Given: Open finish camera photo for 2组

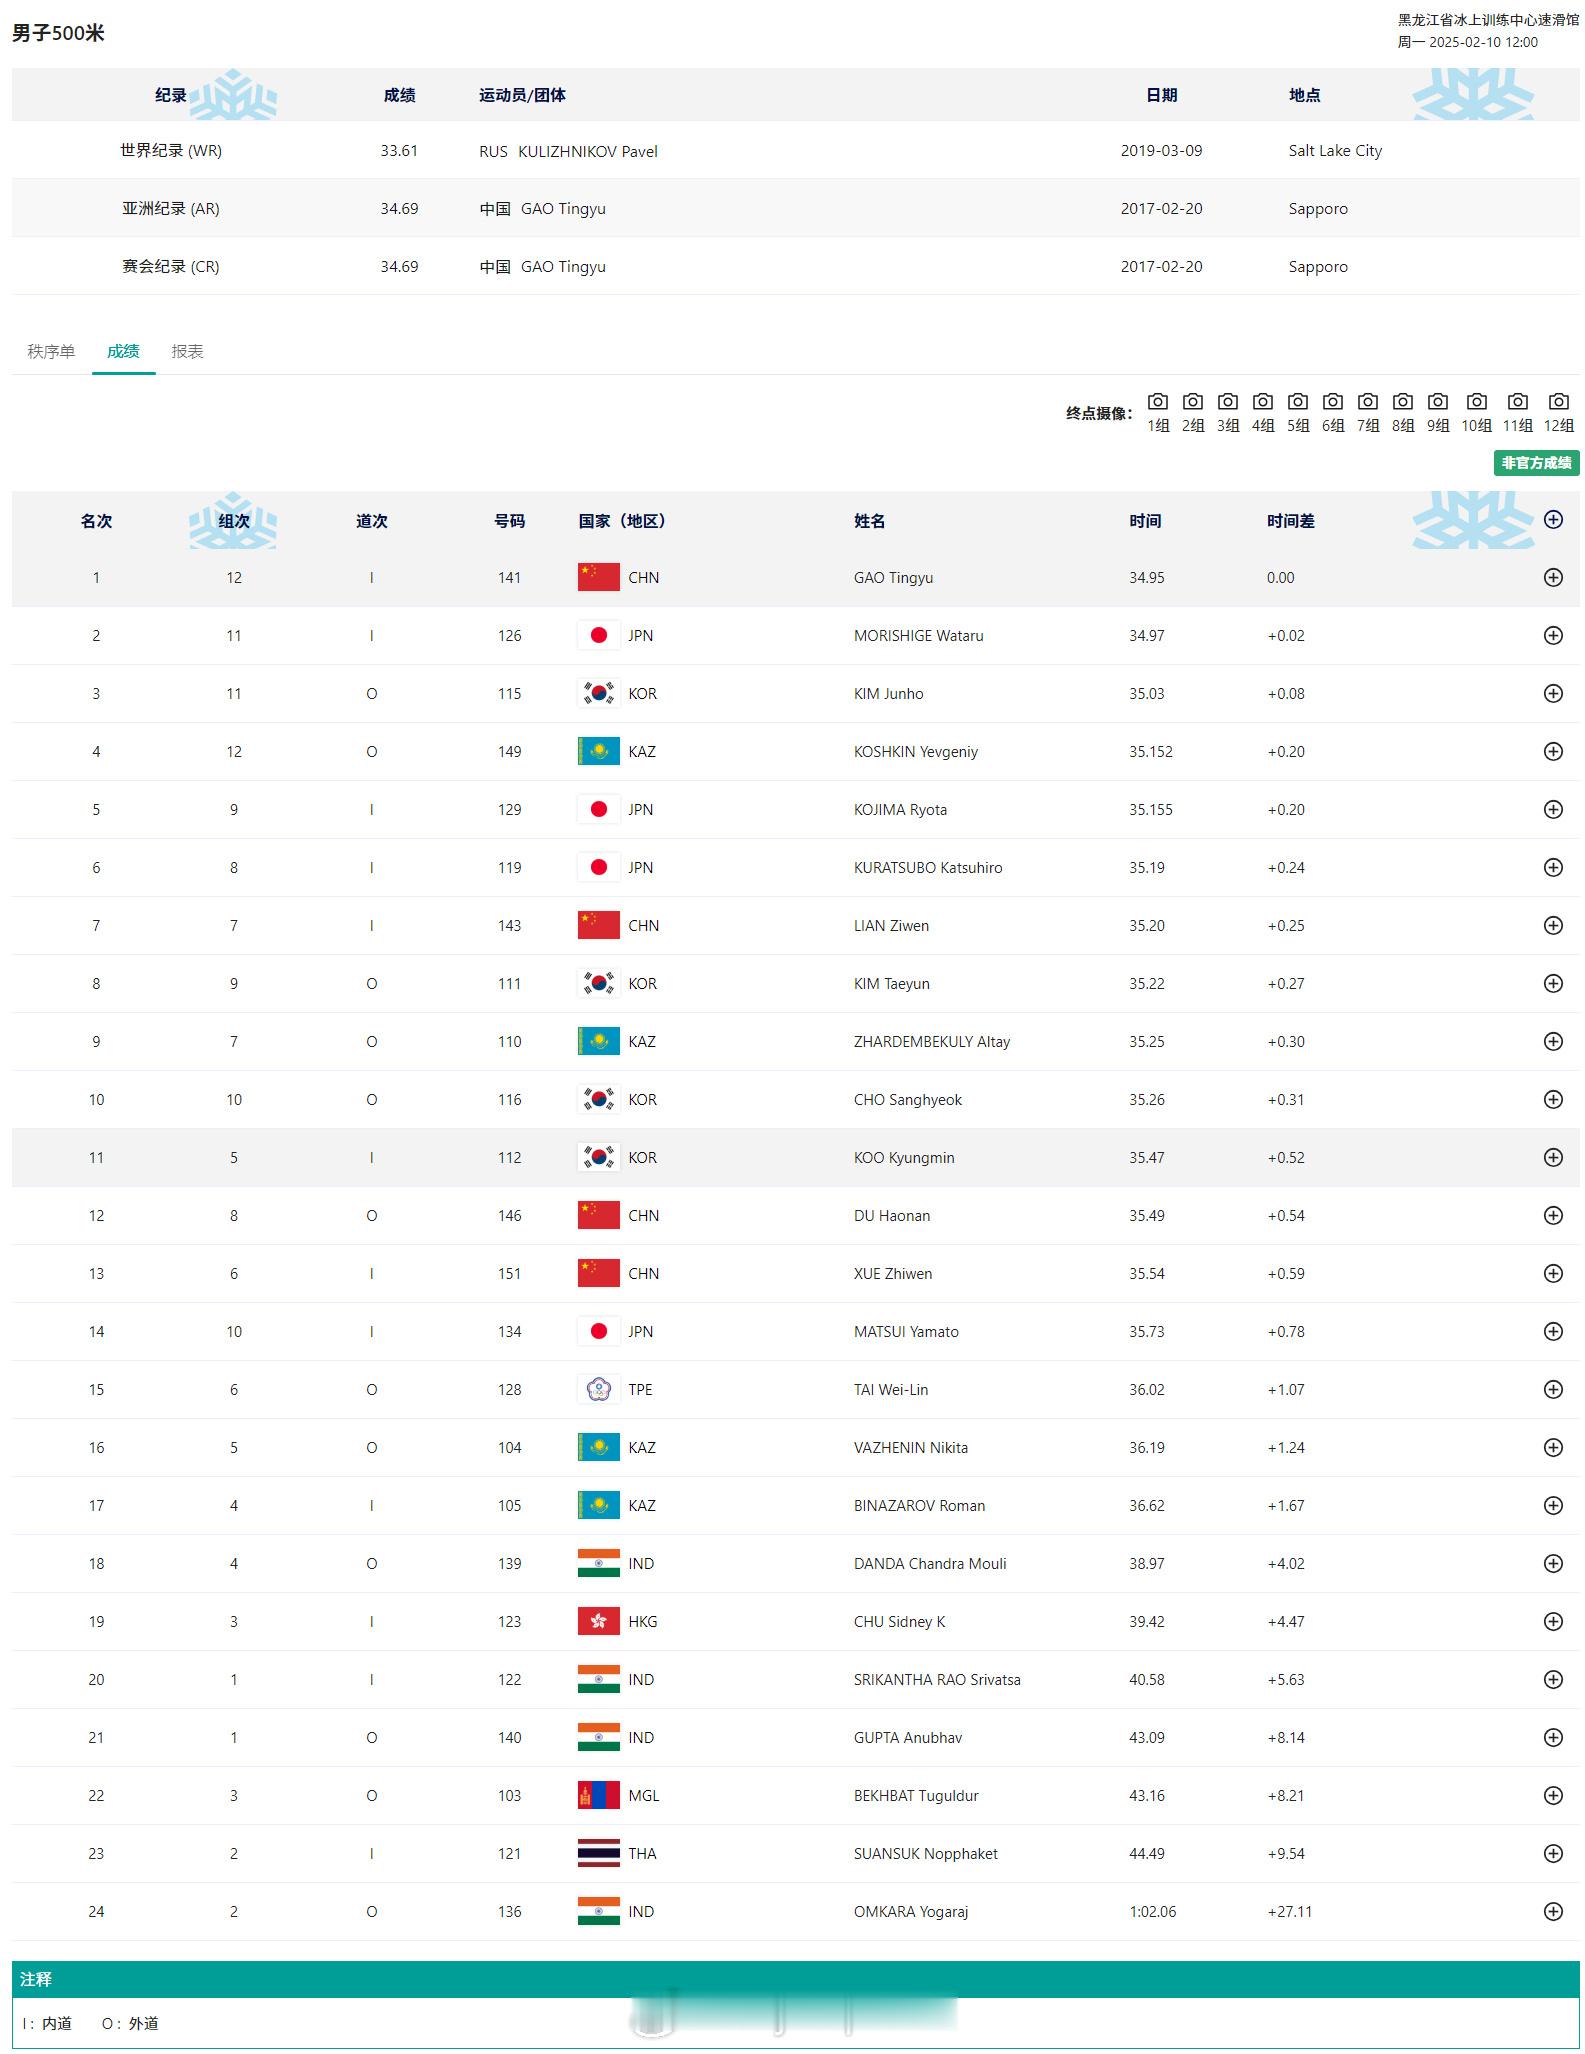Looking at the screenshot, I should pos(1193,402).
